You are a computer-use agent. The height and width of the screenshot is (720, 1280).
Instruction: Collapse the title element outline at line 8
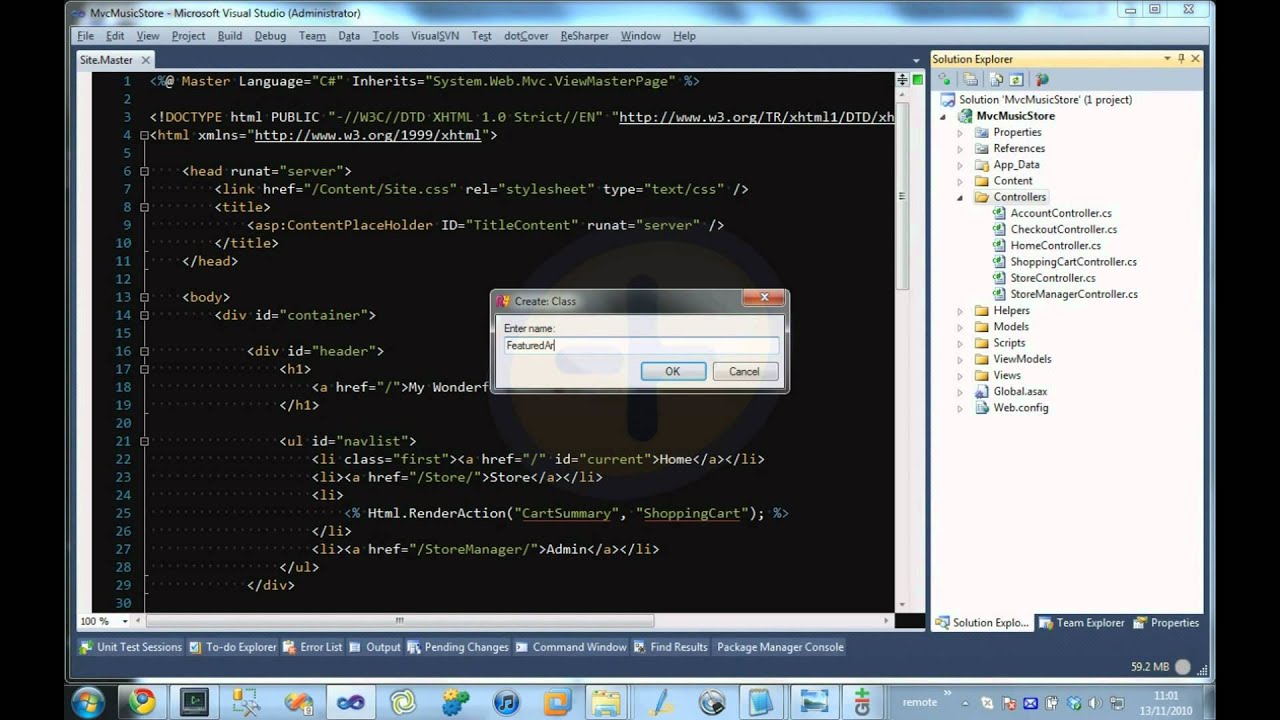click(144, 207)
